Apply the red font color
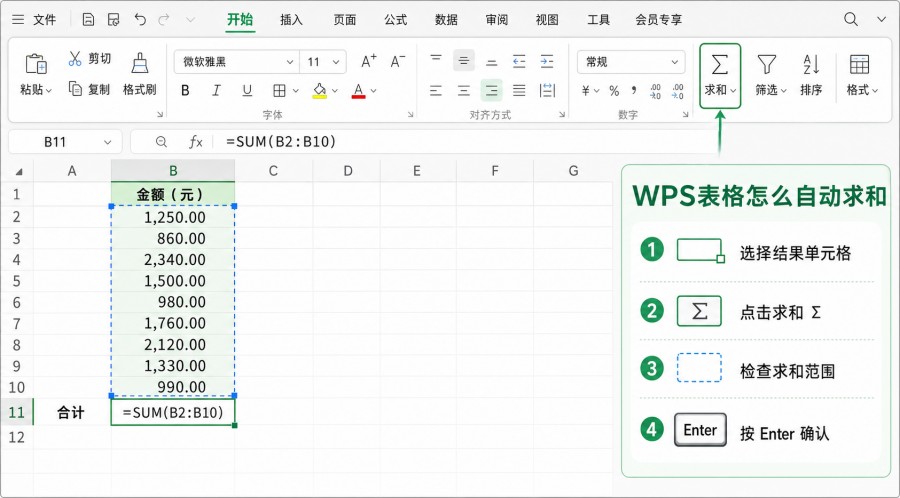The width and height of the screenshot is (900, 498). pyautogui.click(x=359, y=91)
